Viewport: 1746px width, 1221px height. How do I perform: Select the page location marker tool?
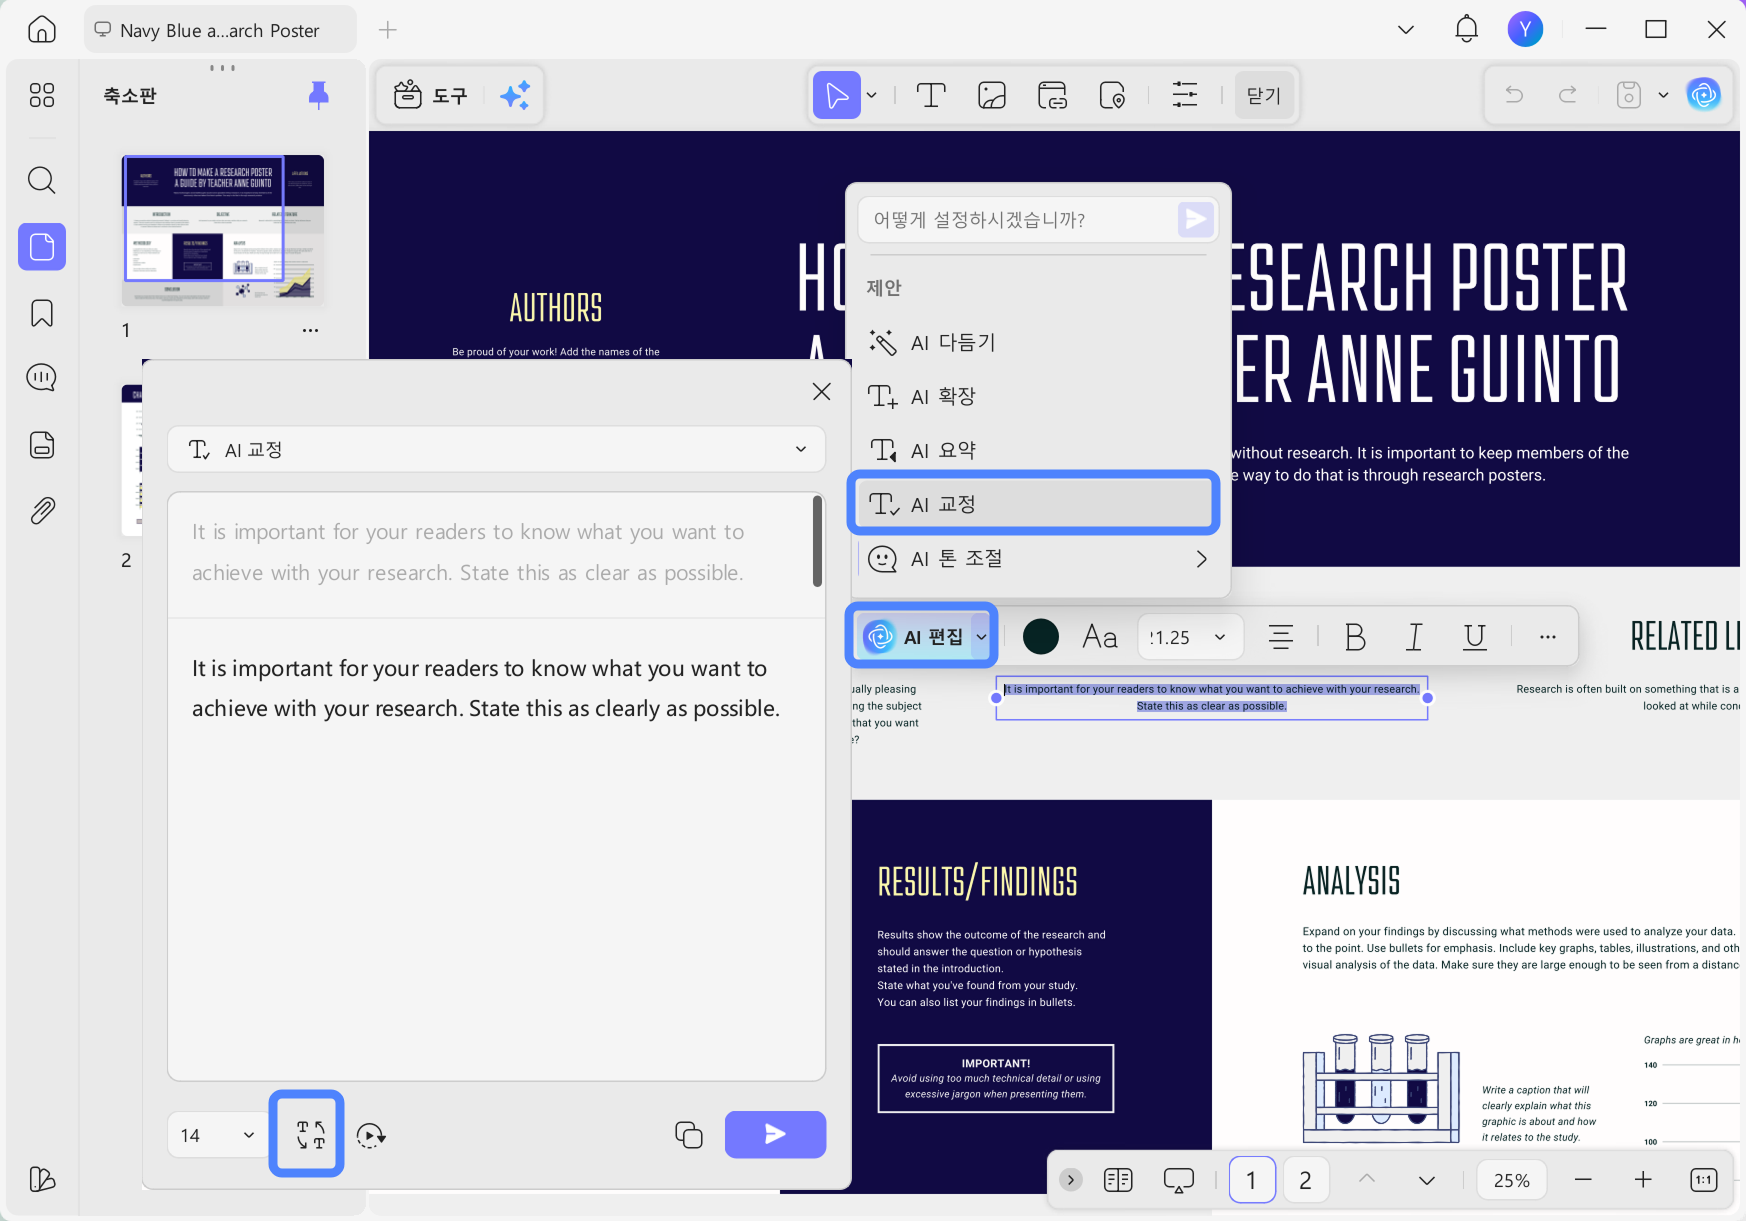pyautogui.click(x=1113, y=95)
